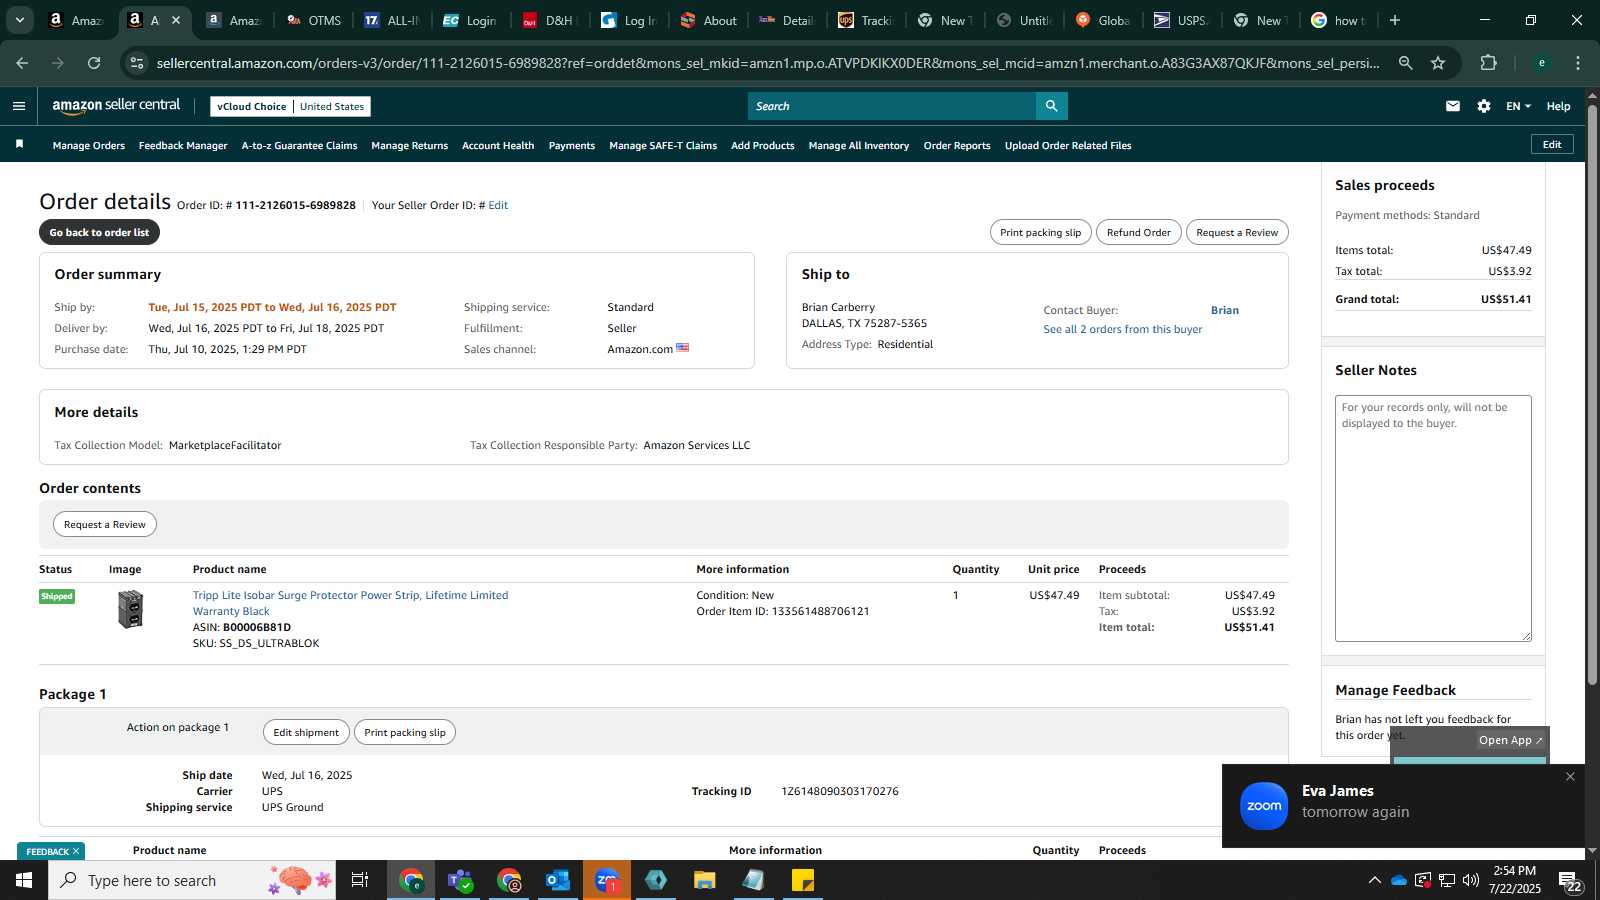The height and width of the screenshot is (900, 1600).
Task: Click the Chrome profile avatar
Action: [x=1542, y=63]
